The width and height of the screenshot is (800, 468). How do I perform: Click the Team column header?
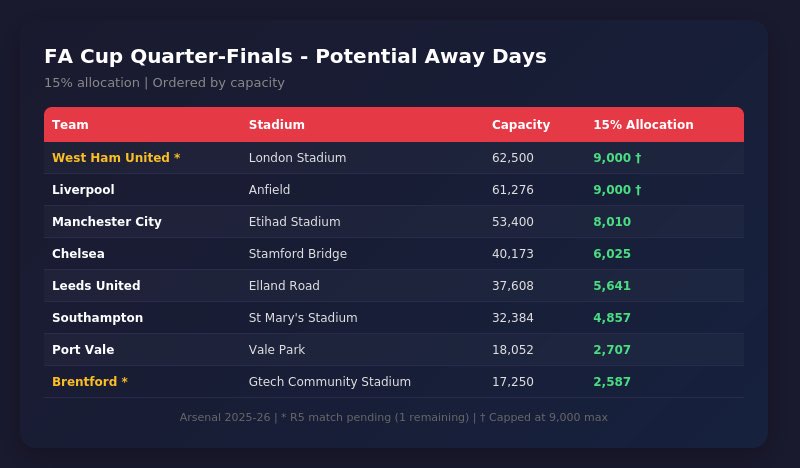[x=70, y=125]
